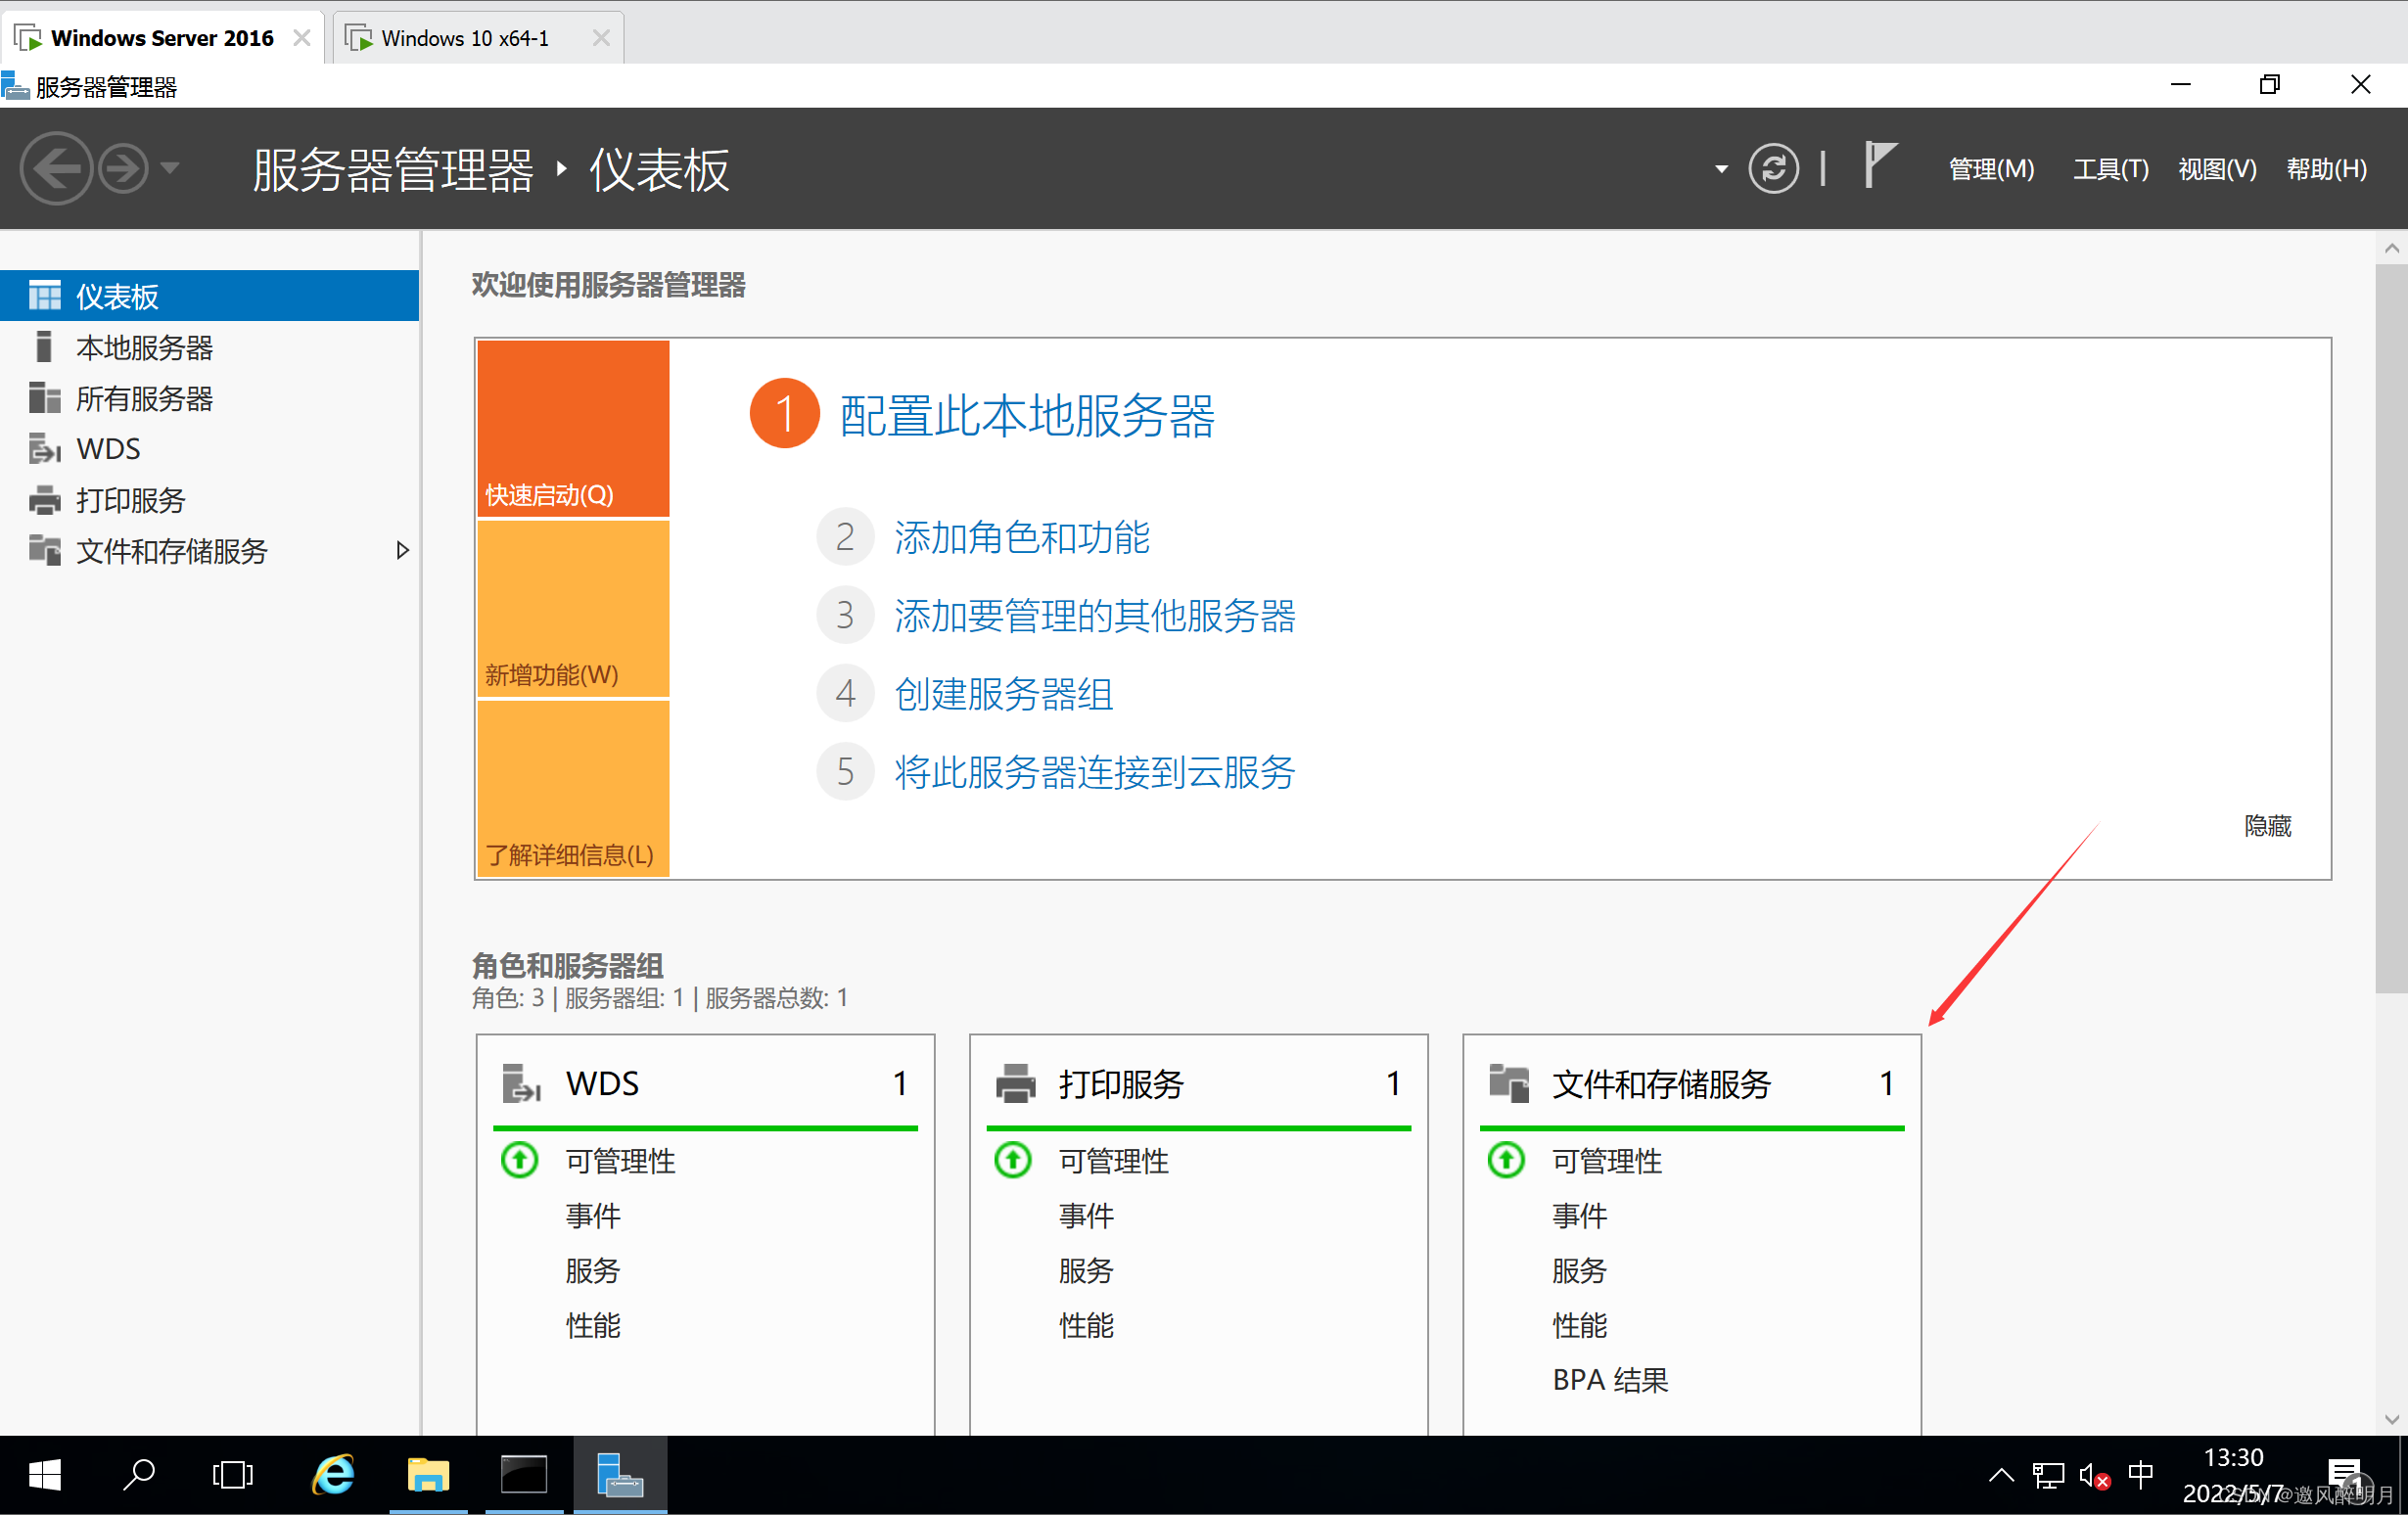Click the 文件和存储服务 tile icon
This screenshot has height=1515, width=2408.
1509,1084
